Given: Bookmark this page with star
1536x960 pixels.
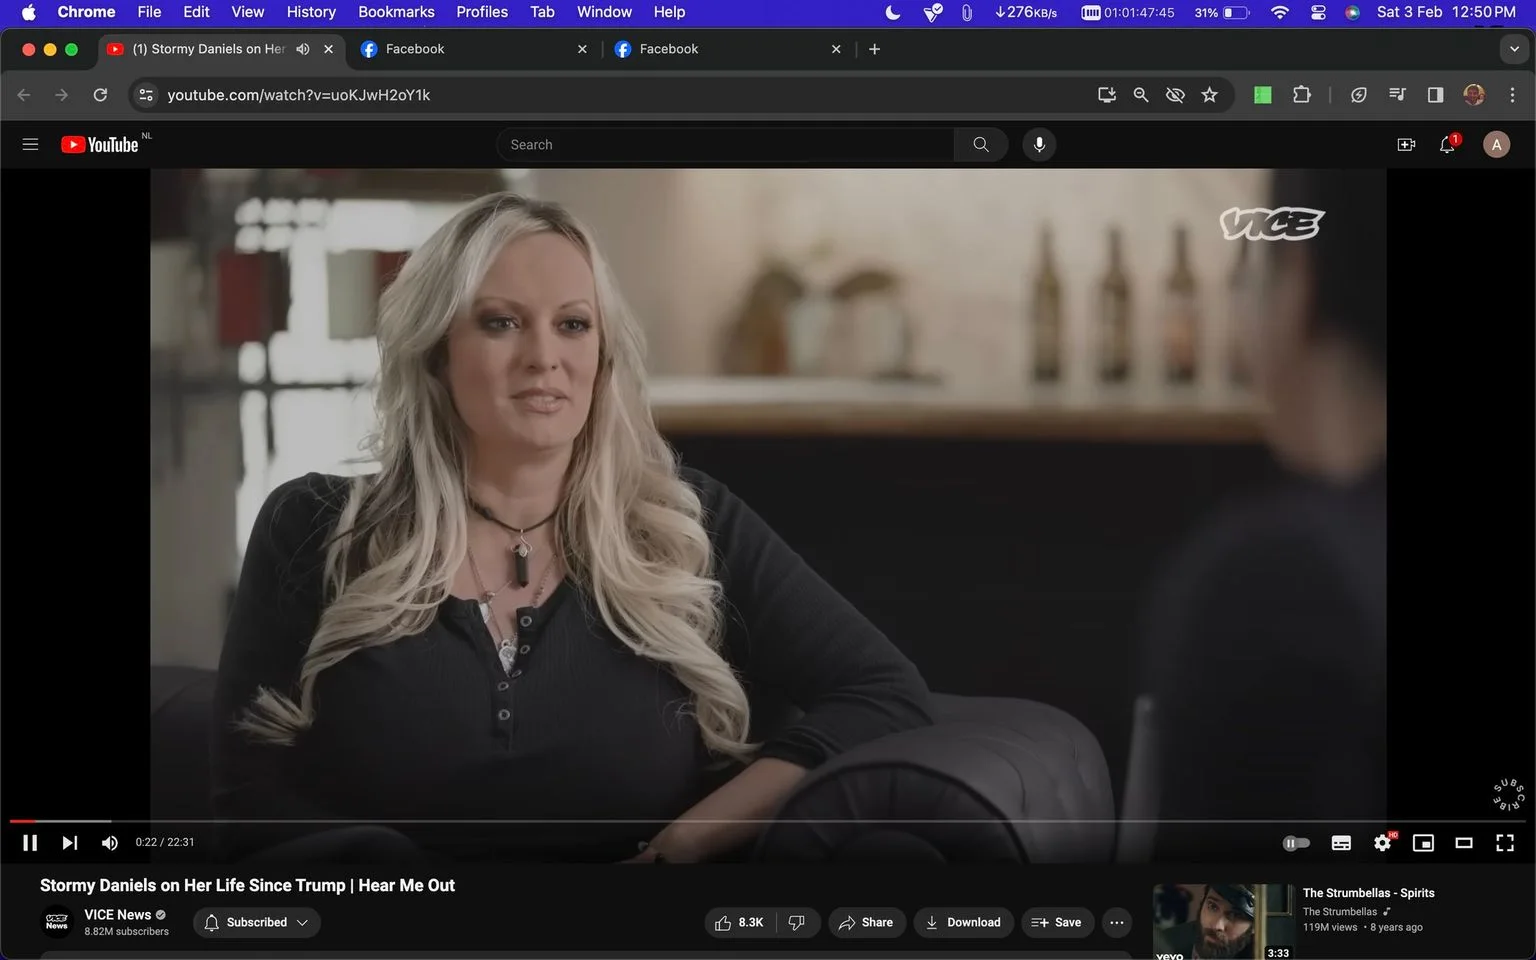Looking at the screenshot, I should pos(1210,95).
